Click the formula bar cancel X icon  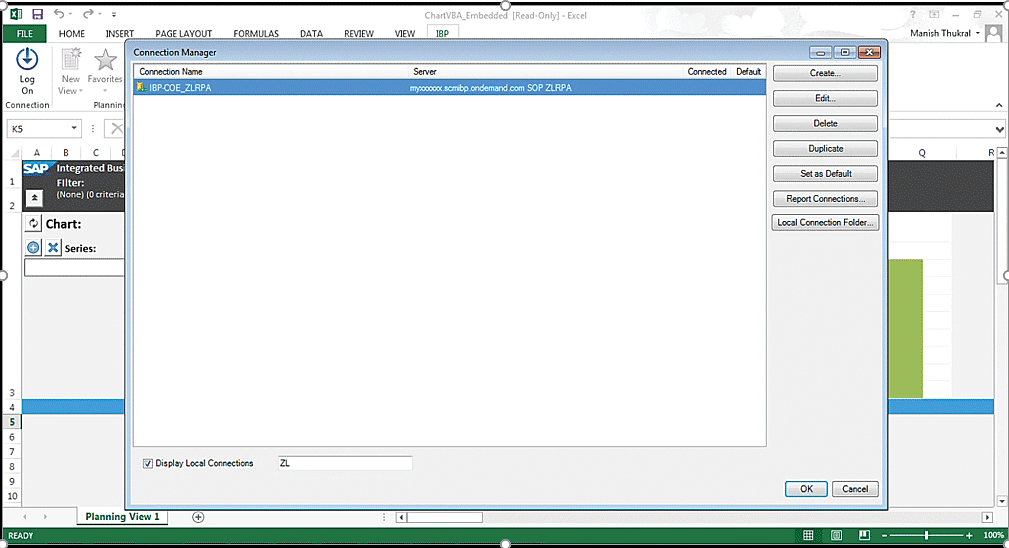(116, 129)
